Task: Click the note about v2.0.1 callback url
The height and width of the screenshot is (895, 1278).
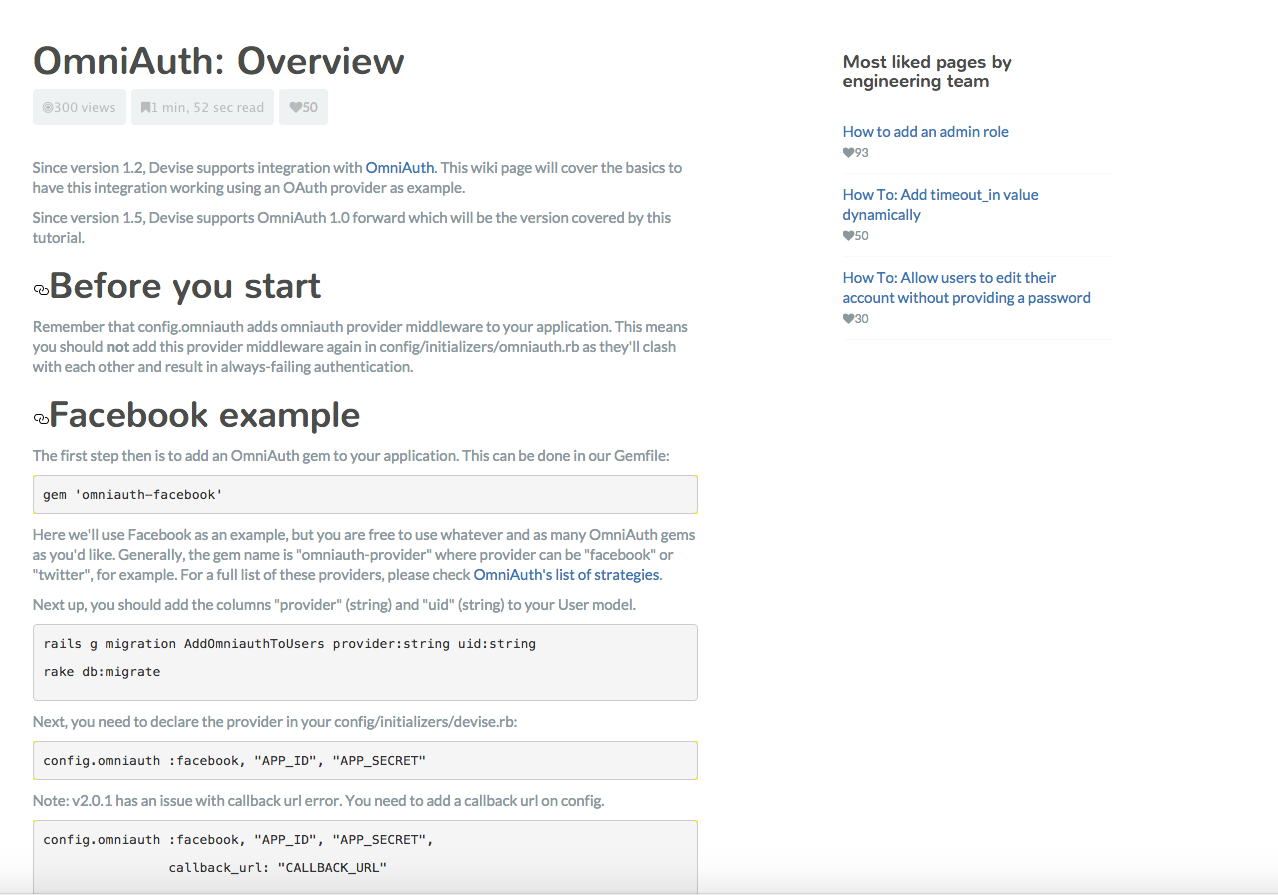Action: (x=319, y=800)
